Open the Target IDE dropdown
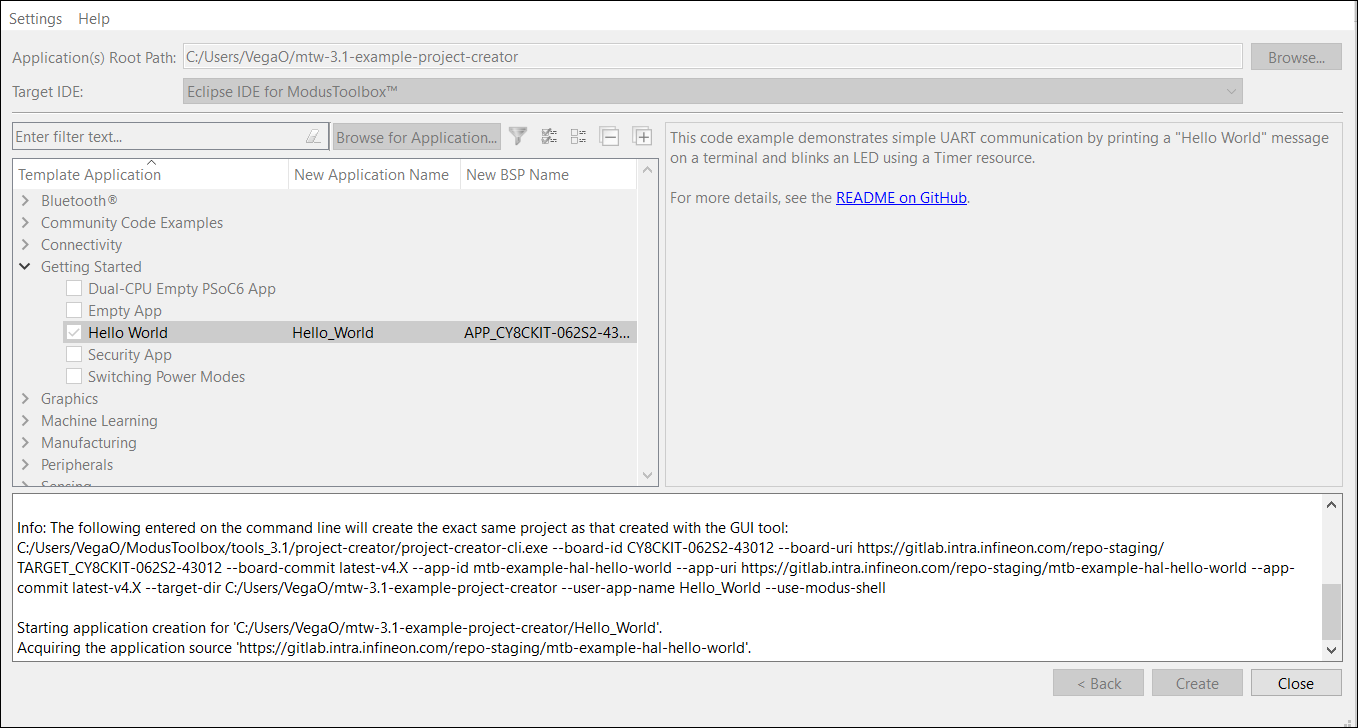Image resolution: width=1358 pixels, height=728 pixels. coord(712,91)
